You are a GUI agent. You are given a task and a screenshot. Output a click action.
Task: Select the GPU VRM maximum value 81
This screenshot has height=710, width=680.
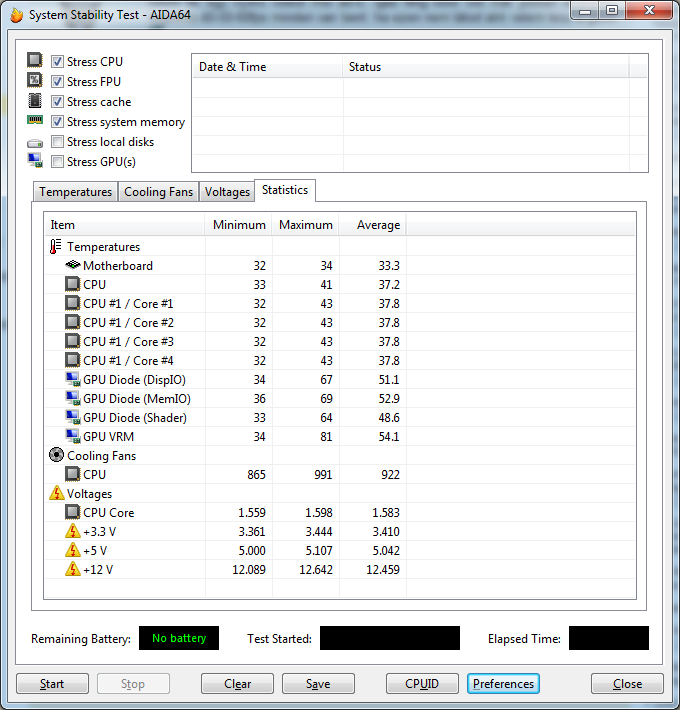[326, 437]
